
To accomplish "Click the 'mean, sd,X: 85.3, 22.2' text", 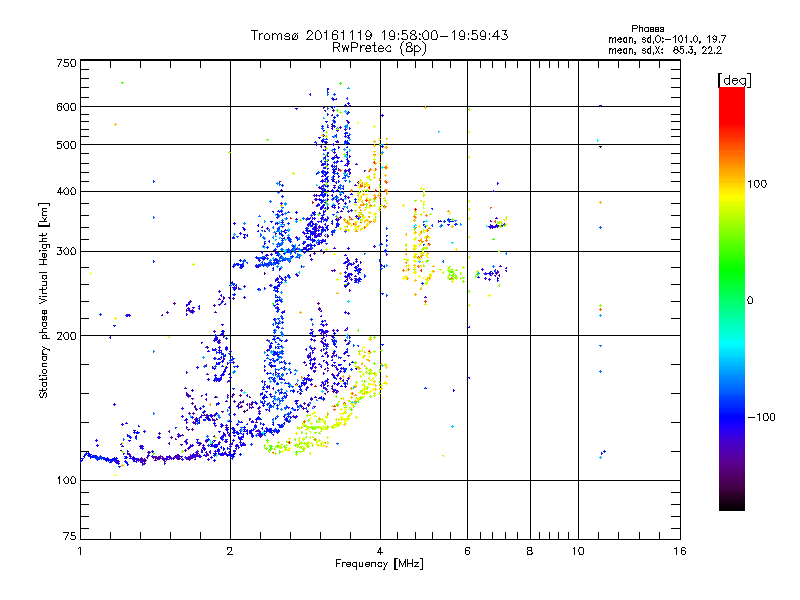I will click(665, 51).
